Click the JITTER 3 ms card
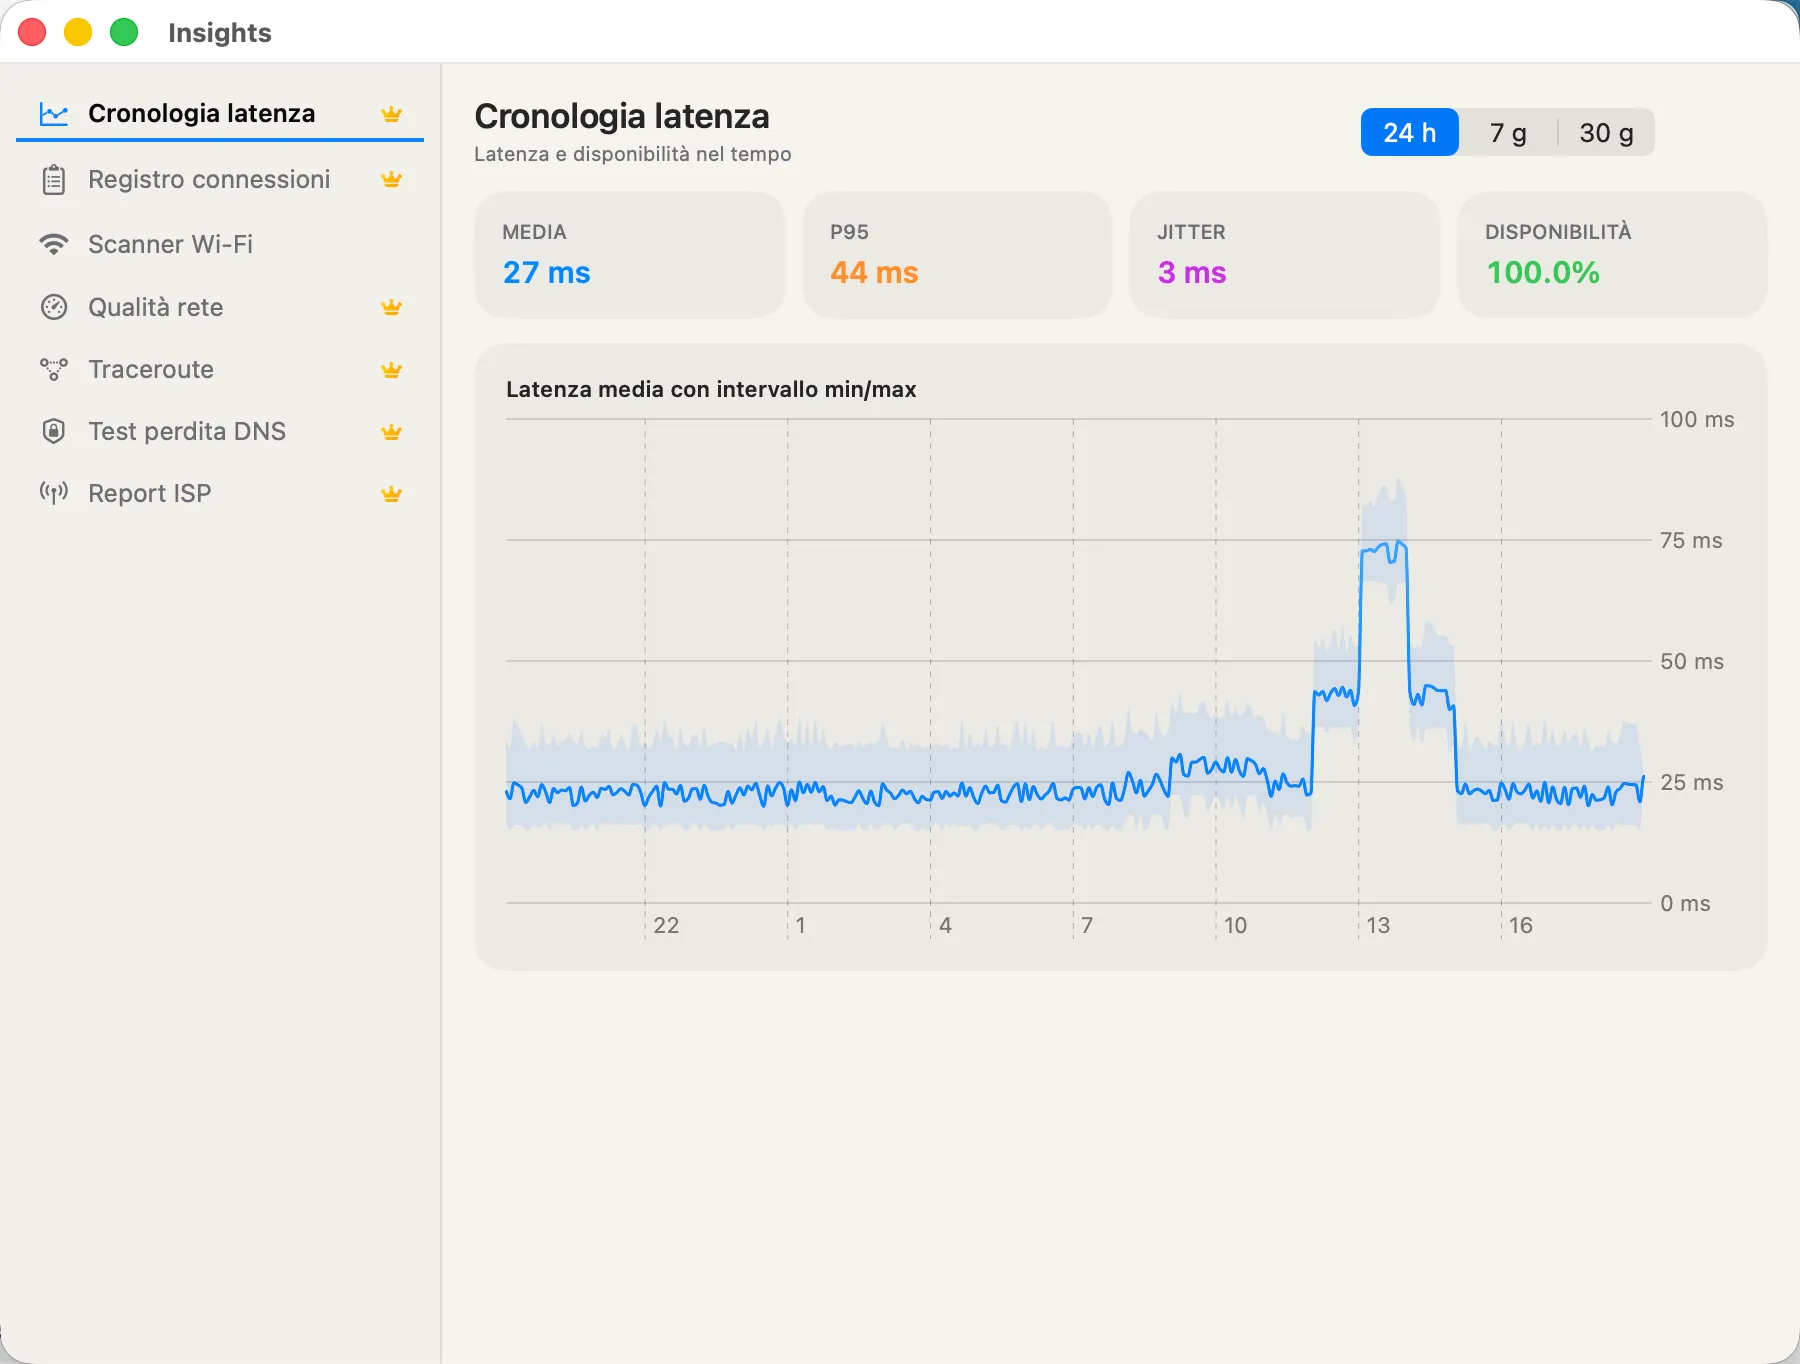Viewport: 1800px width, 1364px height. [x=1285, y=255]
